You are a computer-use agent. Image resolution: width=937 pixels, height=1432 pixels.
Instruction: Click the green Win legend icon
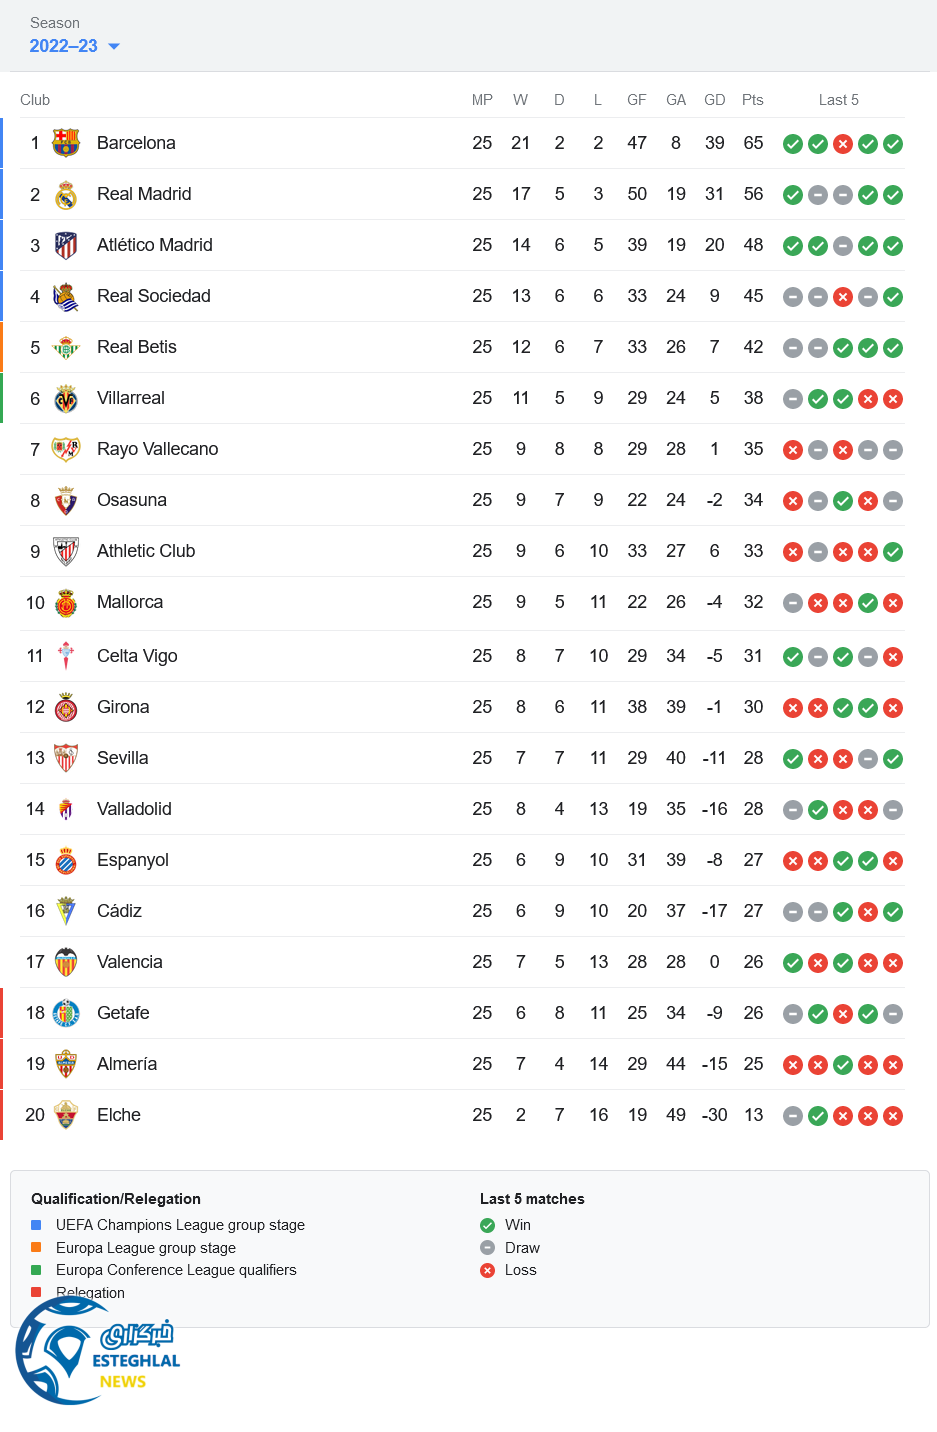tap(487, 1225)
